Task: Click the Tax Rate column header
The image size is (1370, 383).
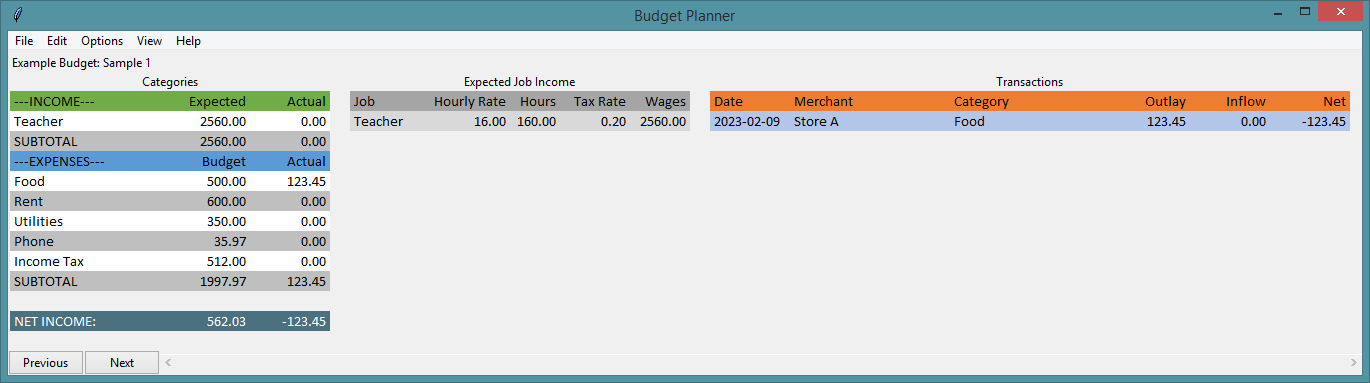Action: (600, 101)
